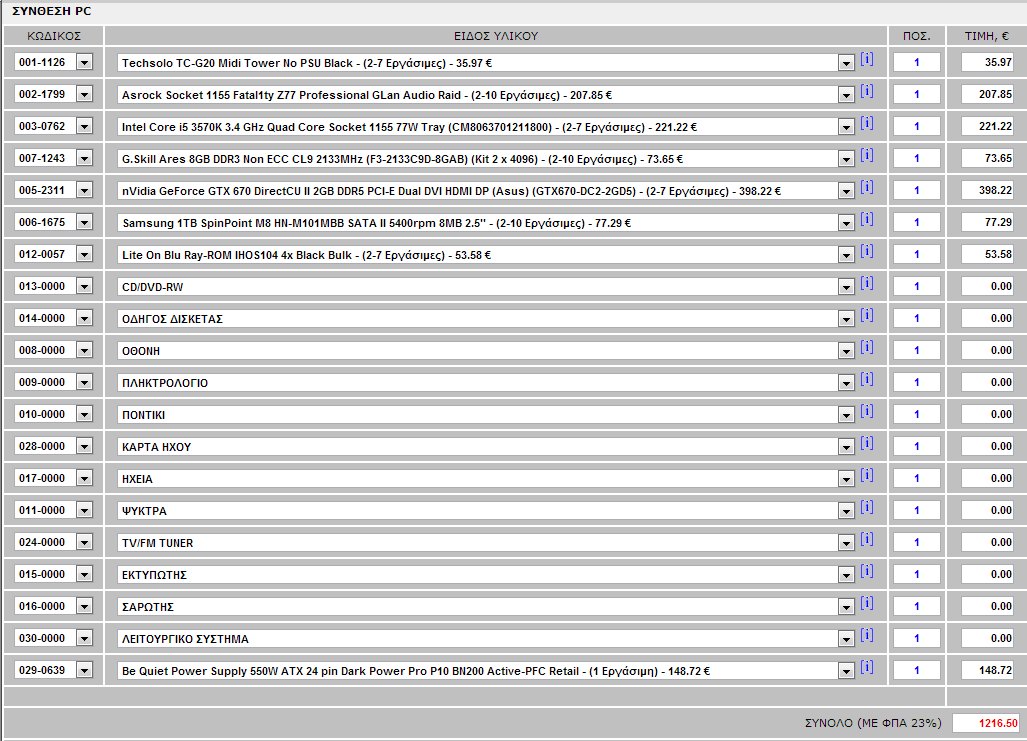
Task: Click quantity field in ΟΘΟΝΗ row
Action: click(x=917, y=350)
